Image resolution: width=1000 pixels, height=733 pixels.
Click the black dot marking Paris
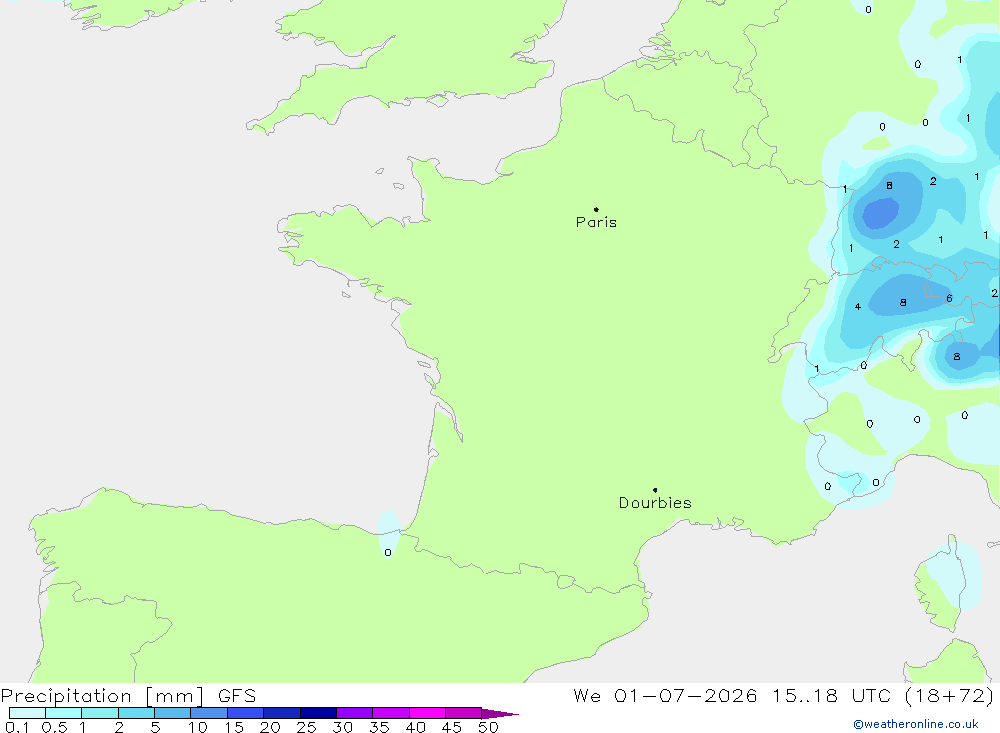[596, 209]
